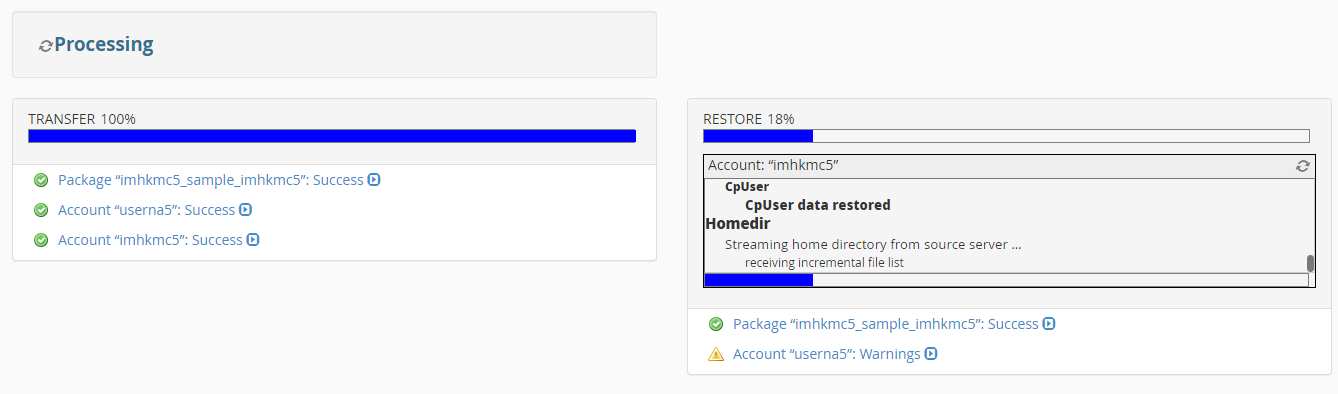Expand details arrow for the userna5 Warnings entry
Viewport: 1338px width, 394px height.
point(931,354)
